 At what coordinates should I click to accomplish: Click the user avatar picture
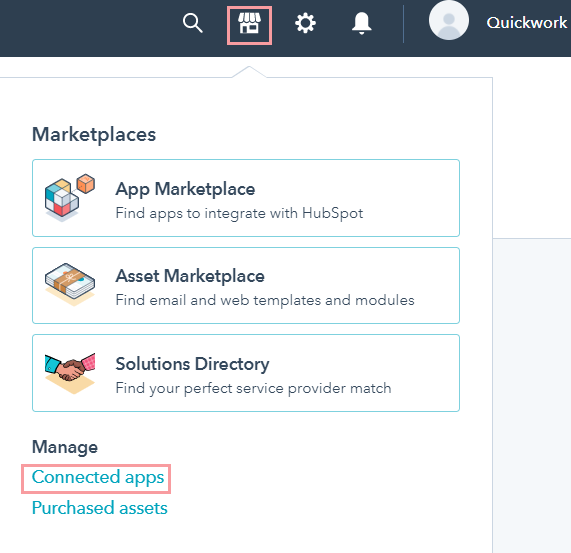pos(449,20)
